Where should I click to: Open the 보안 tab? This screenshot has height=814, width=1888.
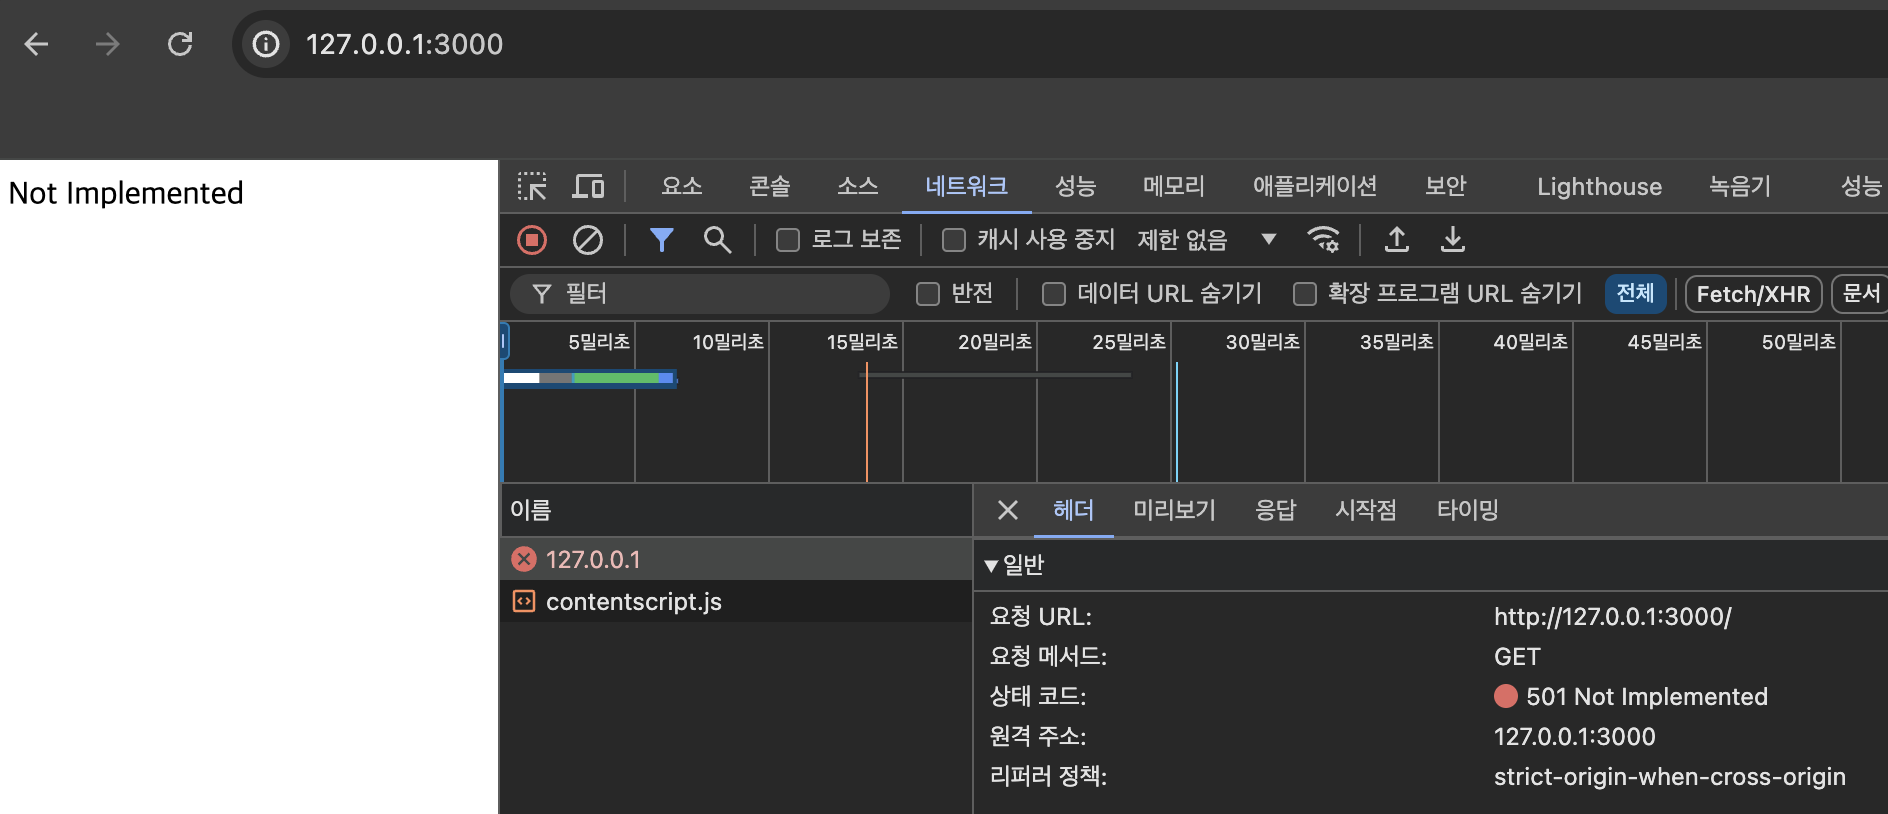tap(1446, 186)
